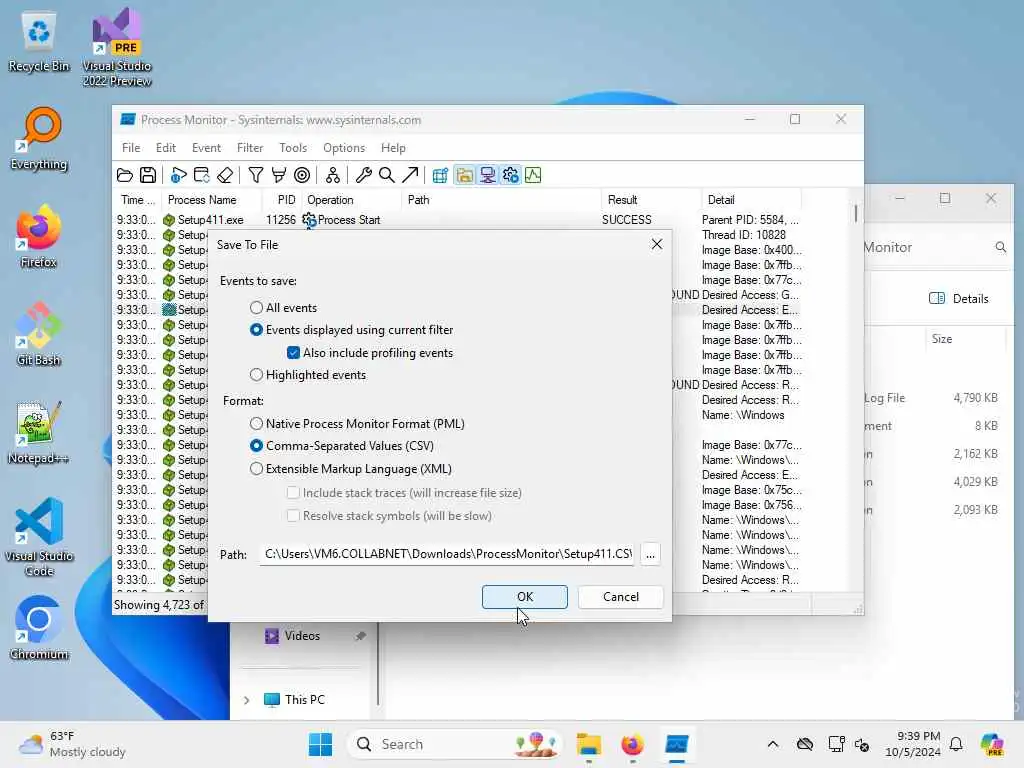Open the Tools menu
Image resolution: width=1024 pixels, height=768 pixels.
tap(293, 148)
